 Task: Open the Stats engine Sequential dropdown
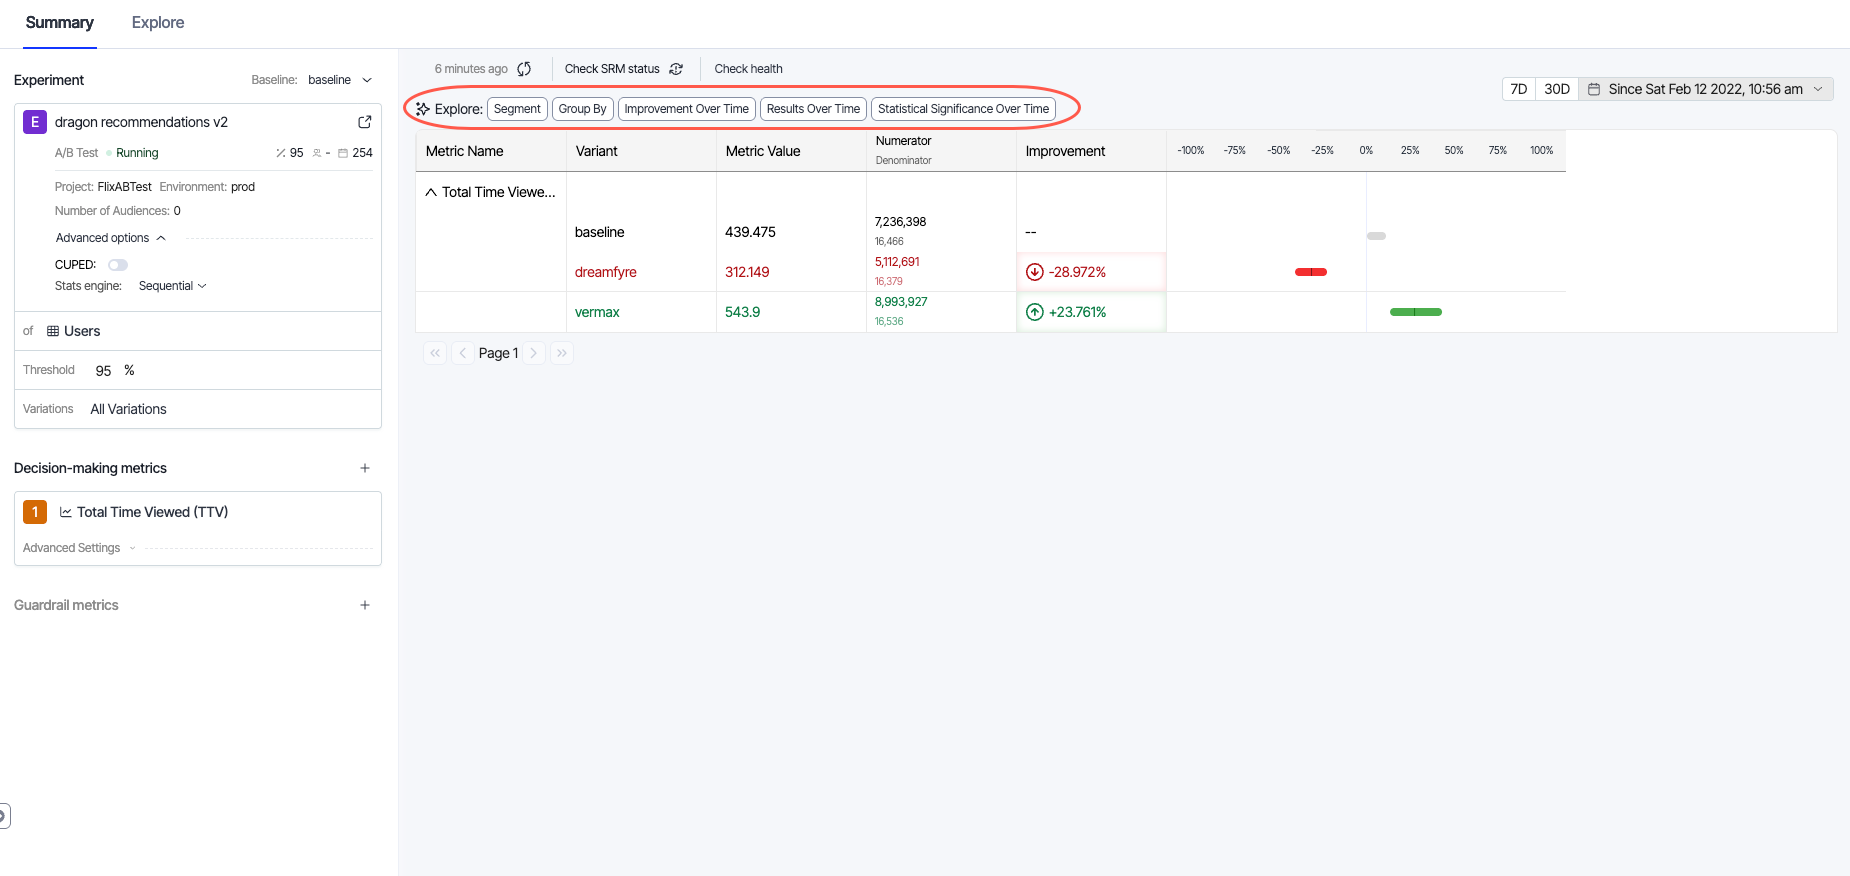click(x=172, y=286)
